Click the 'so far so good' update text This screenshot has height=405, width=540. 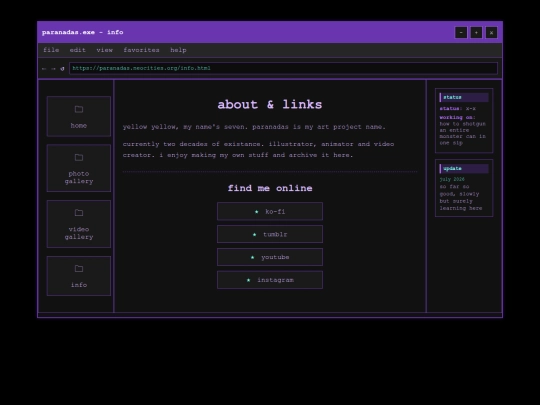[460, 197]
